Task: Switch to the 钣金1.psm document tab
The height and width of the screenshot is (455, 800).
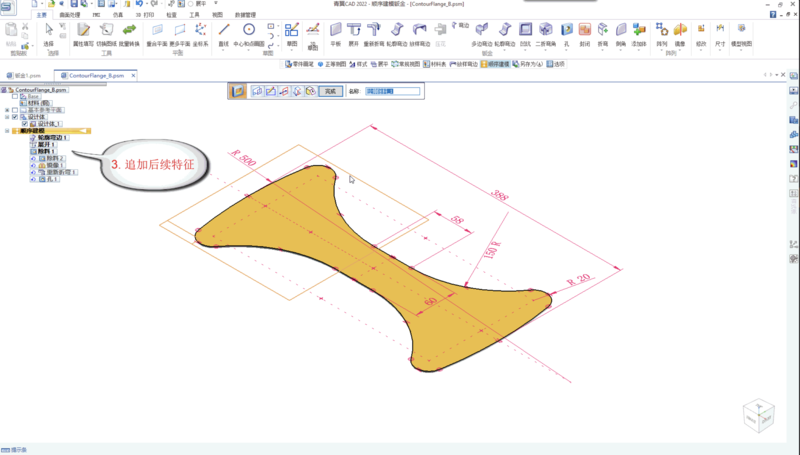Action: pos(27,75)
